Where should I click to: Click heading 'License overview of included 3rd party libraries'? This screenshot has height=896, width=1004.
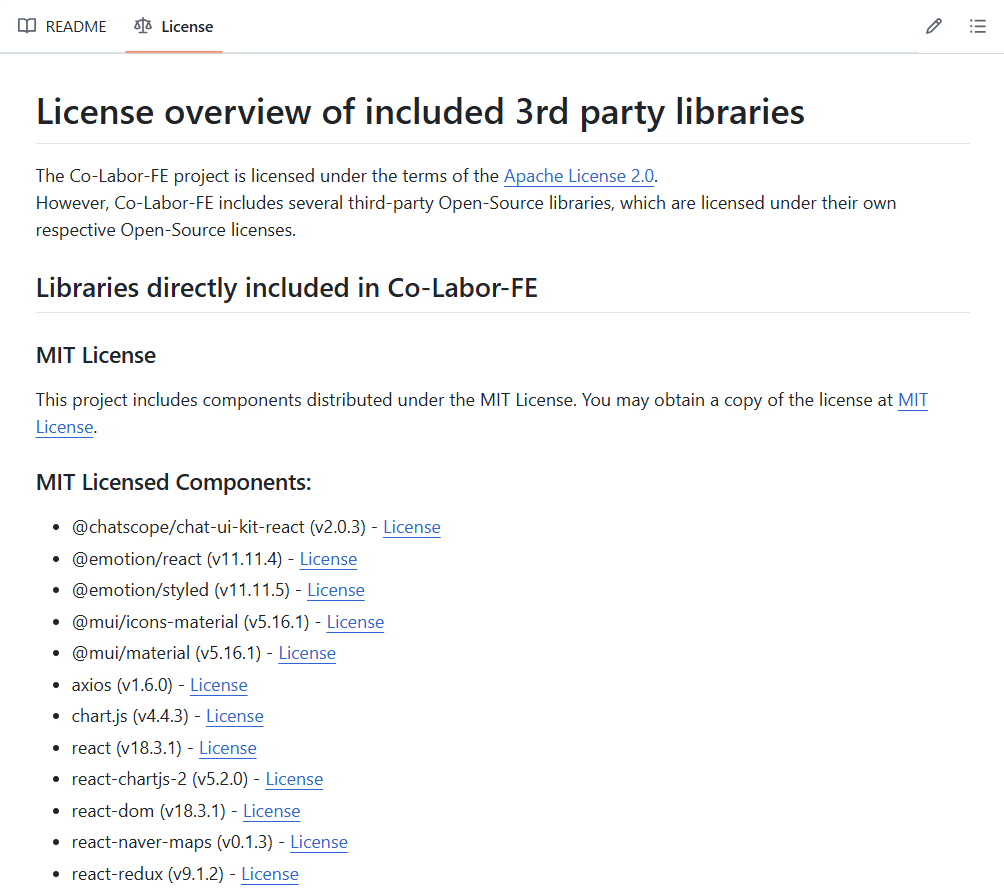click(x=420, y=112)
